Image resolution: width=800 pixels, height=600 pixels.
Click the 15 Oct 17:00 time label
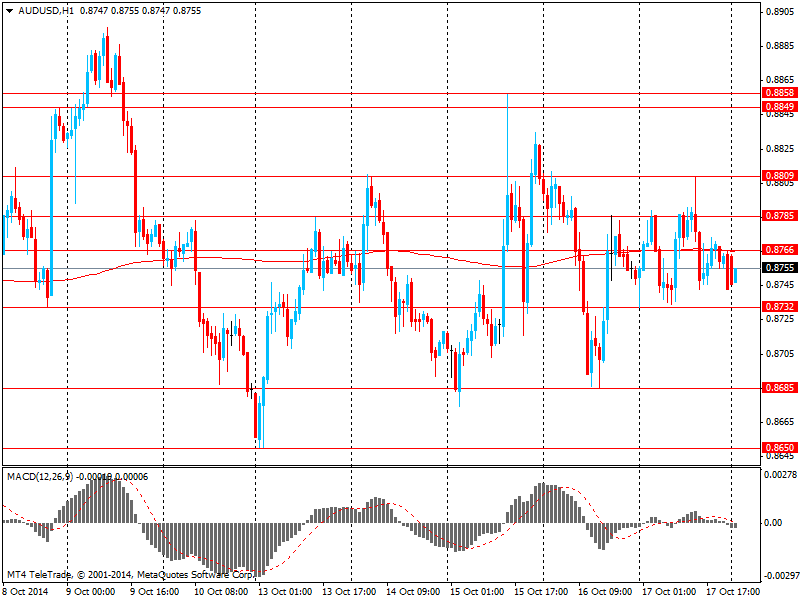(542, 592)
